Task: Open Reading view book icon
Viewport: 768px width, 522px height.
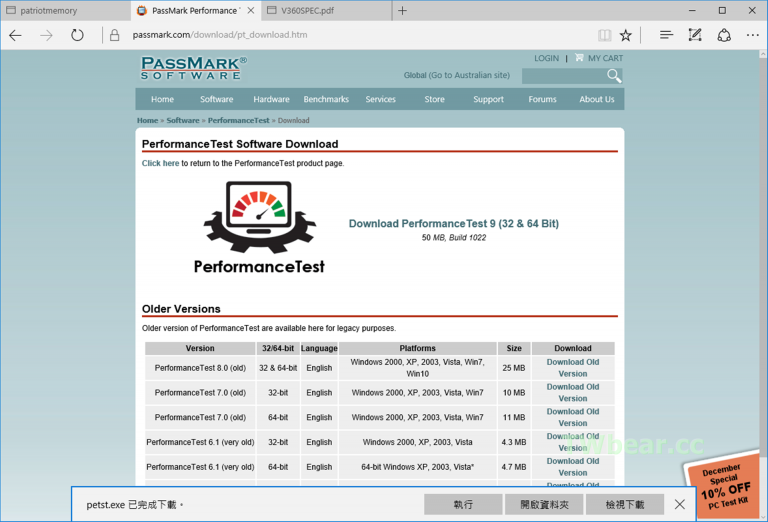Action: pyautogui.click(x=604, y=35)
